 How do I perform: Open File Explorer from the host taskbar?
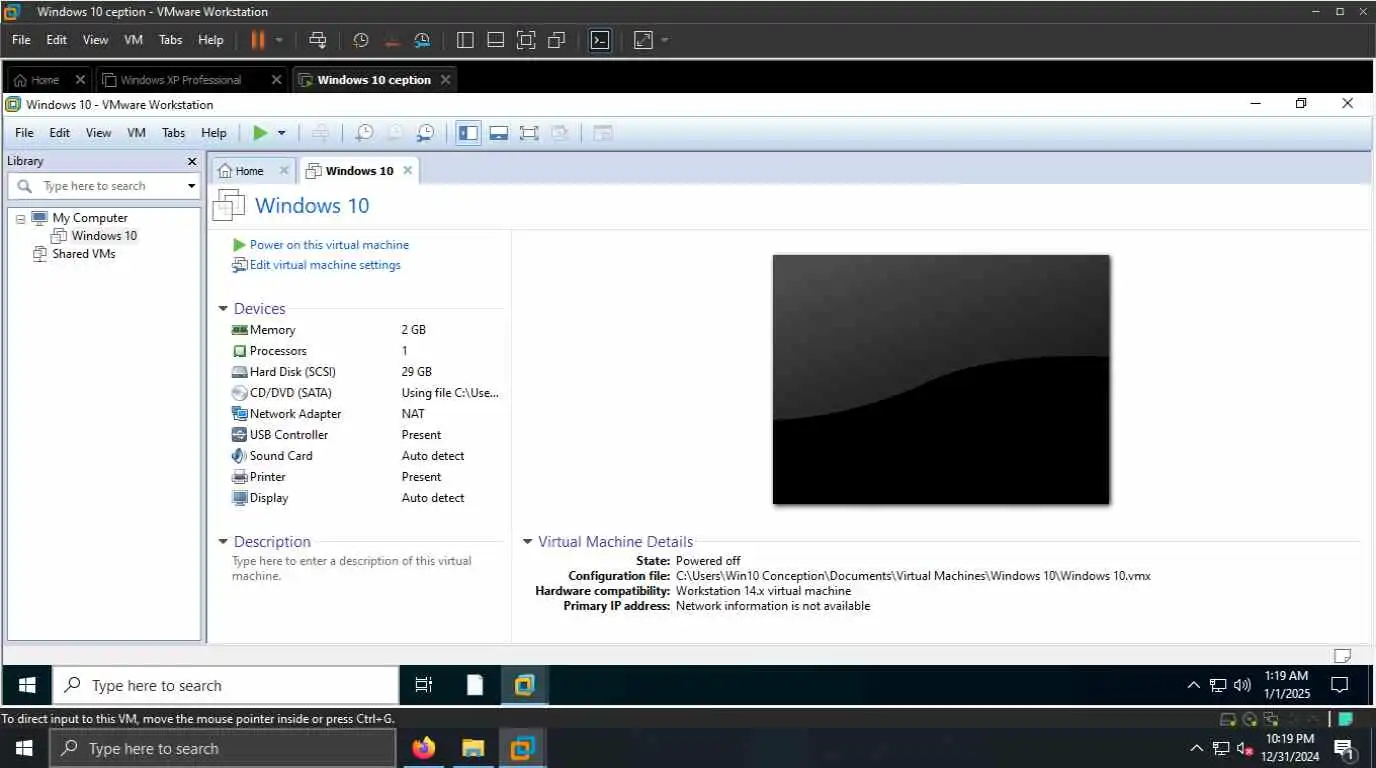pos(473,748)
